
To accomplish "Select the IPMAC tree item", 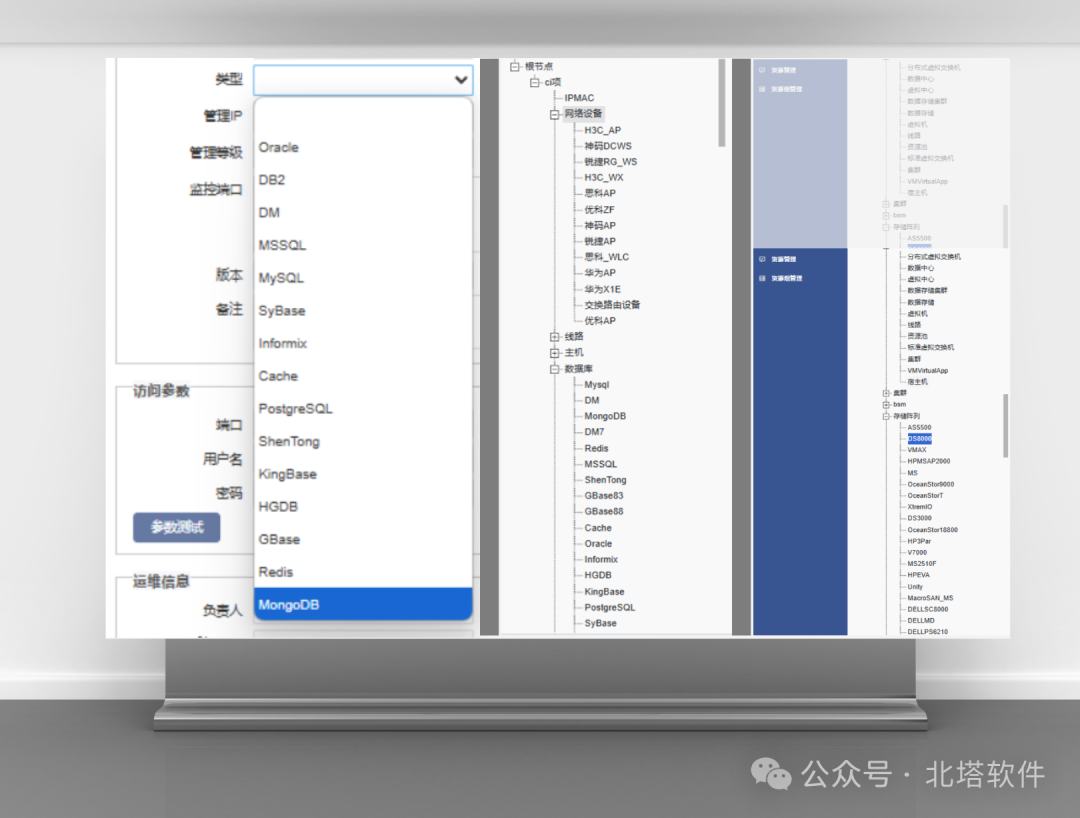I will coord(579,98).
